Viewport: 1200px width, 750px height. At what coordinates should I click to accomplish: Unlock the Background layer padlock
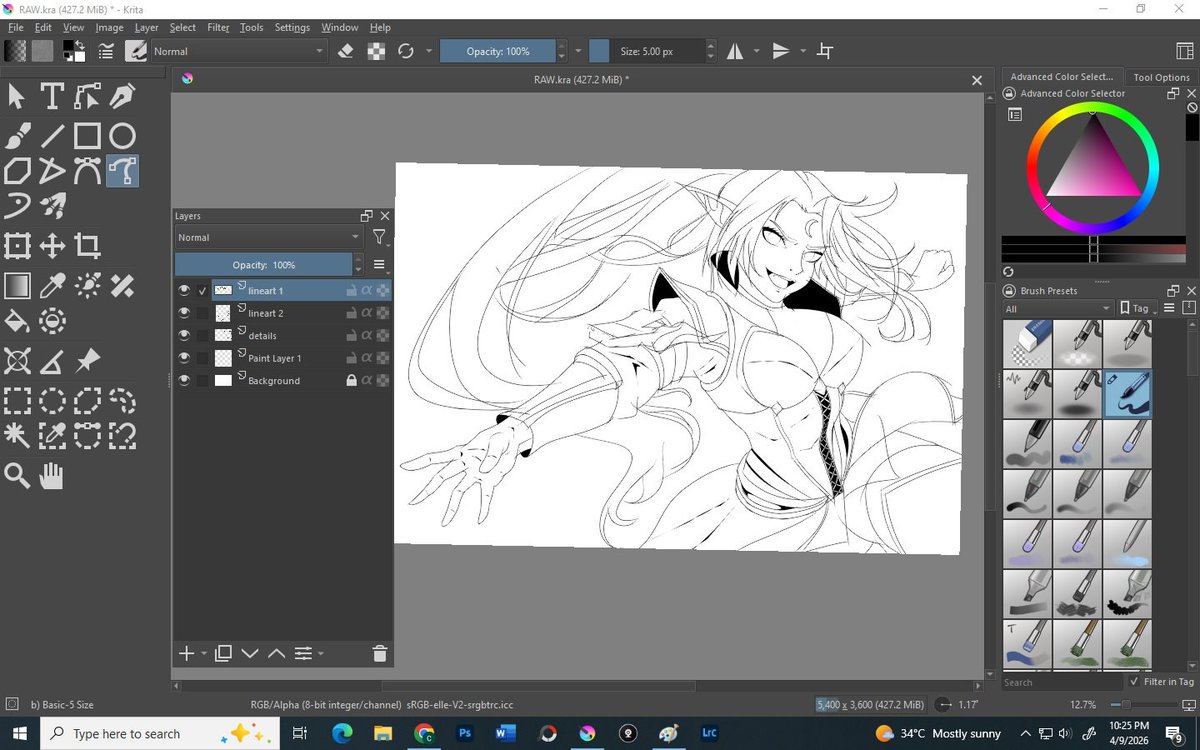click(x=351, y=381)
